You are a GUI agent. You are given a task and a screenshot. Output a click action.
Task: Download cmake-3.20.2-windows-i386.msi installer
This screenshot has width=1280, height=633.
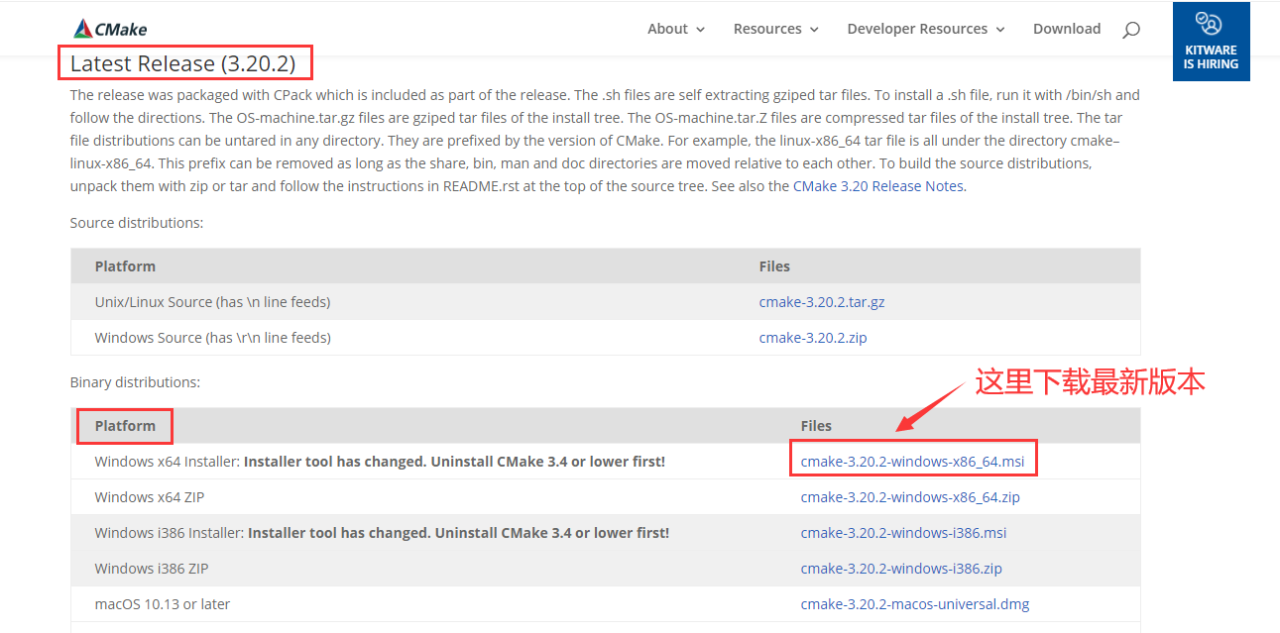click(x=904, y=533)
